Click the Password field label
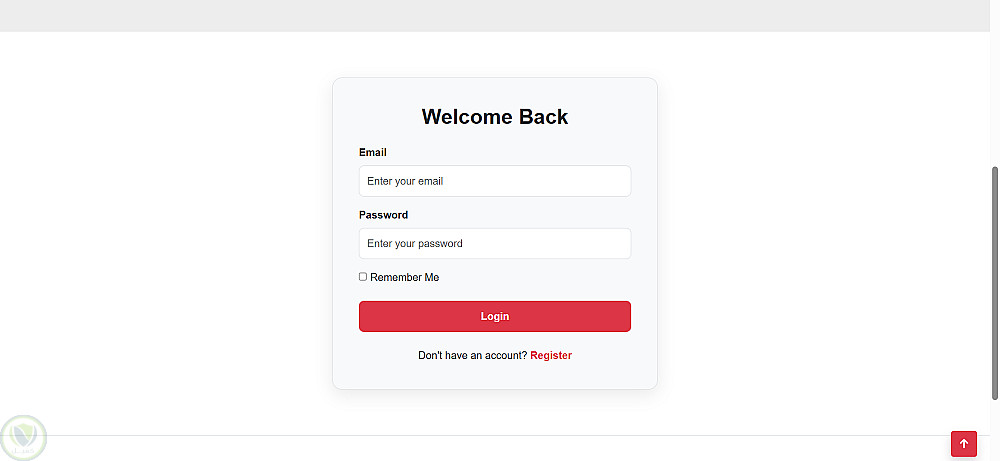 (383, 215)
